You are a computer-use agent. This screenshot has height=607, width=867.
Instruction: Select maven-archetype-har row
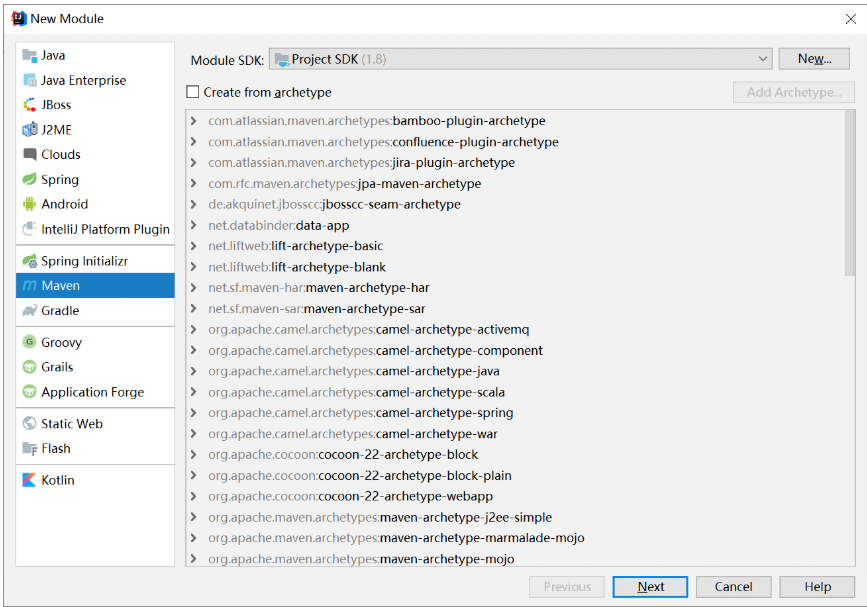pos(515,287)
